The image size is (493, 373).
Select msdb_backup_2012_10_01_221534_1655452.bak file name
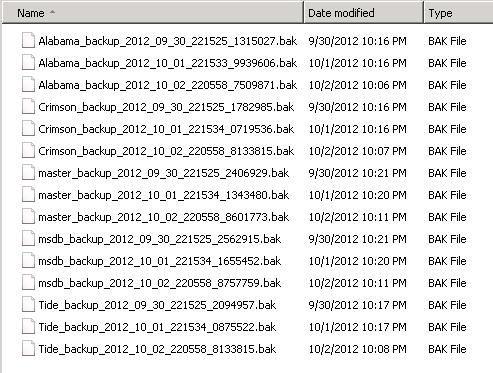coord(160,261)
